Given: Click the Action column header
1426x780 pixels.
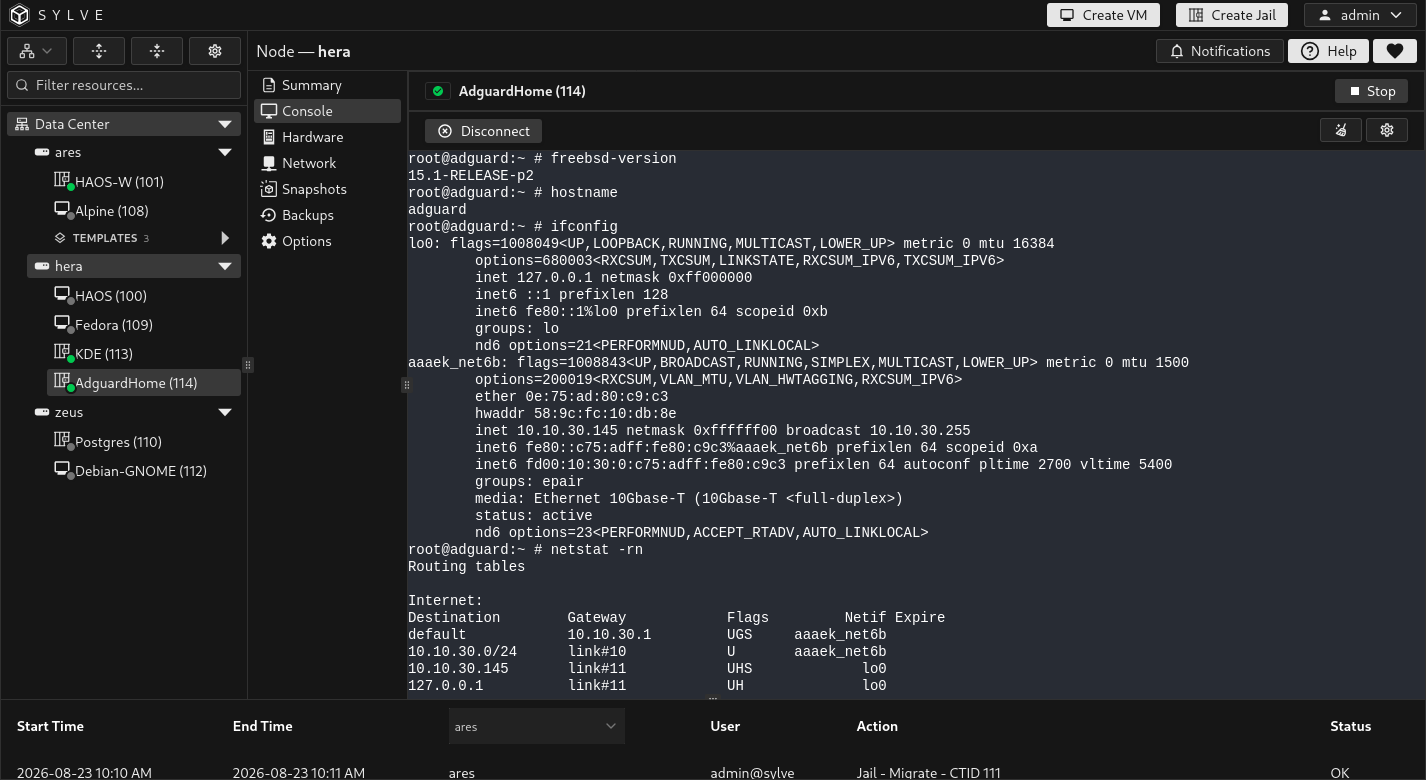Looking at the screenshot, I should [877, 726].
